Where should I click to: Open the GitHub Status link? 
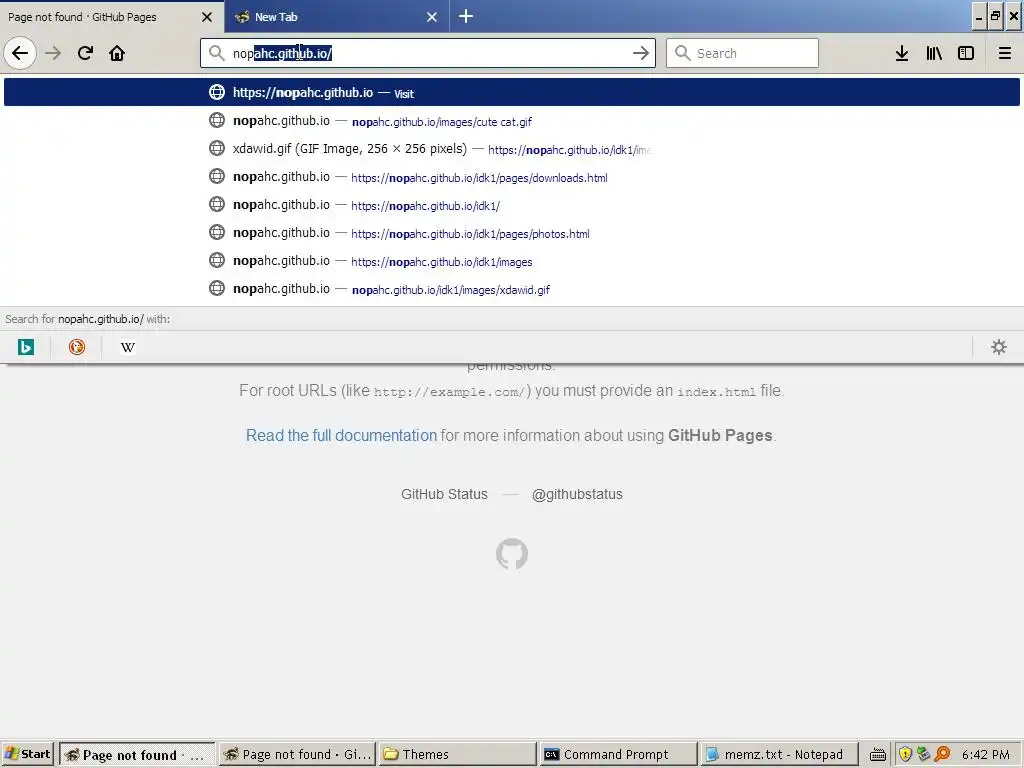444,494
